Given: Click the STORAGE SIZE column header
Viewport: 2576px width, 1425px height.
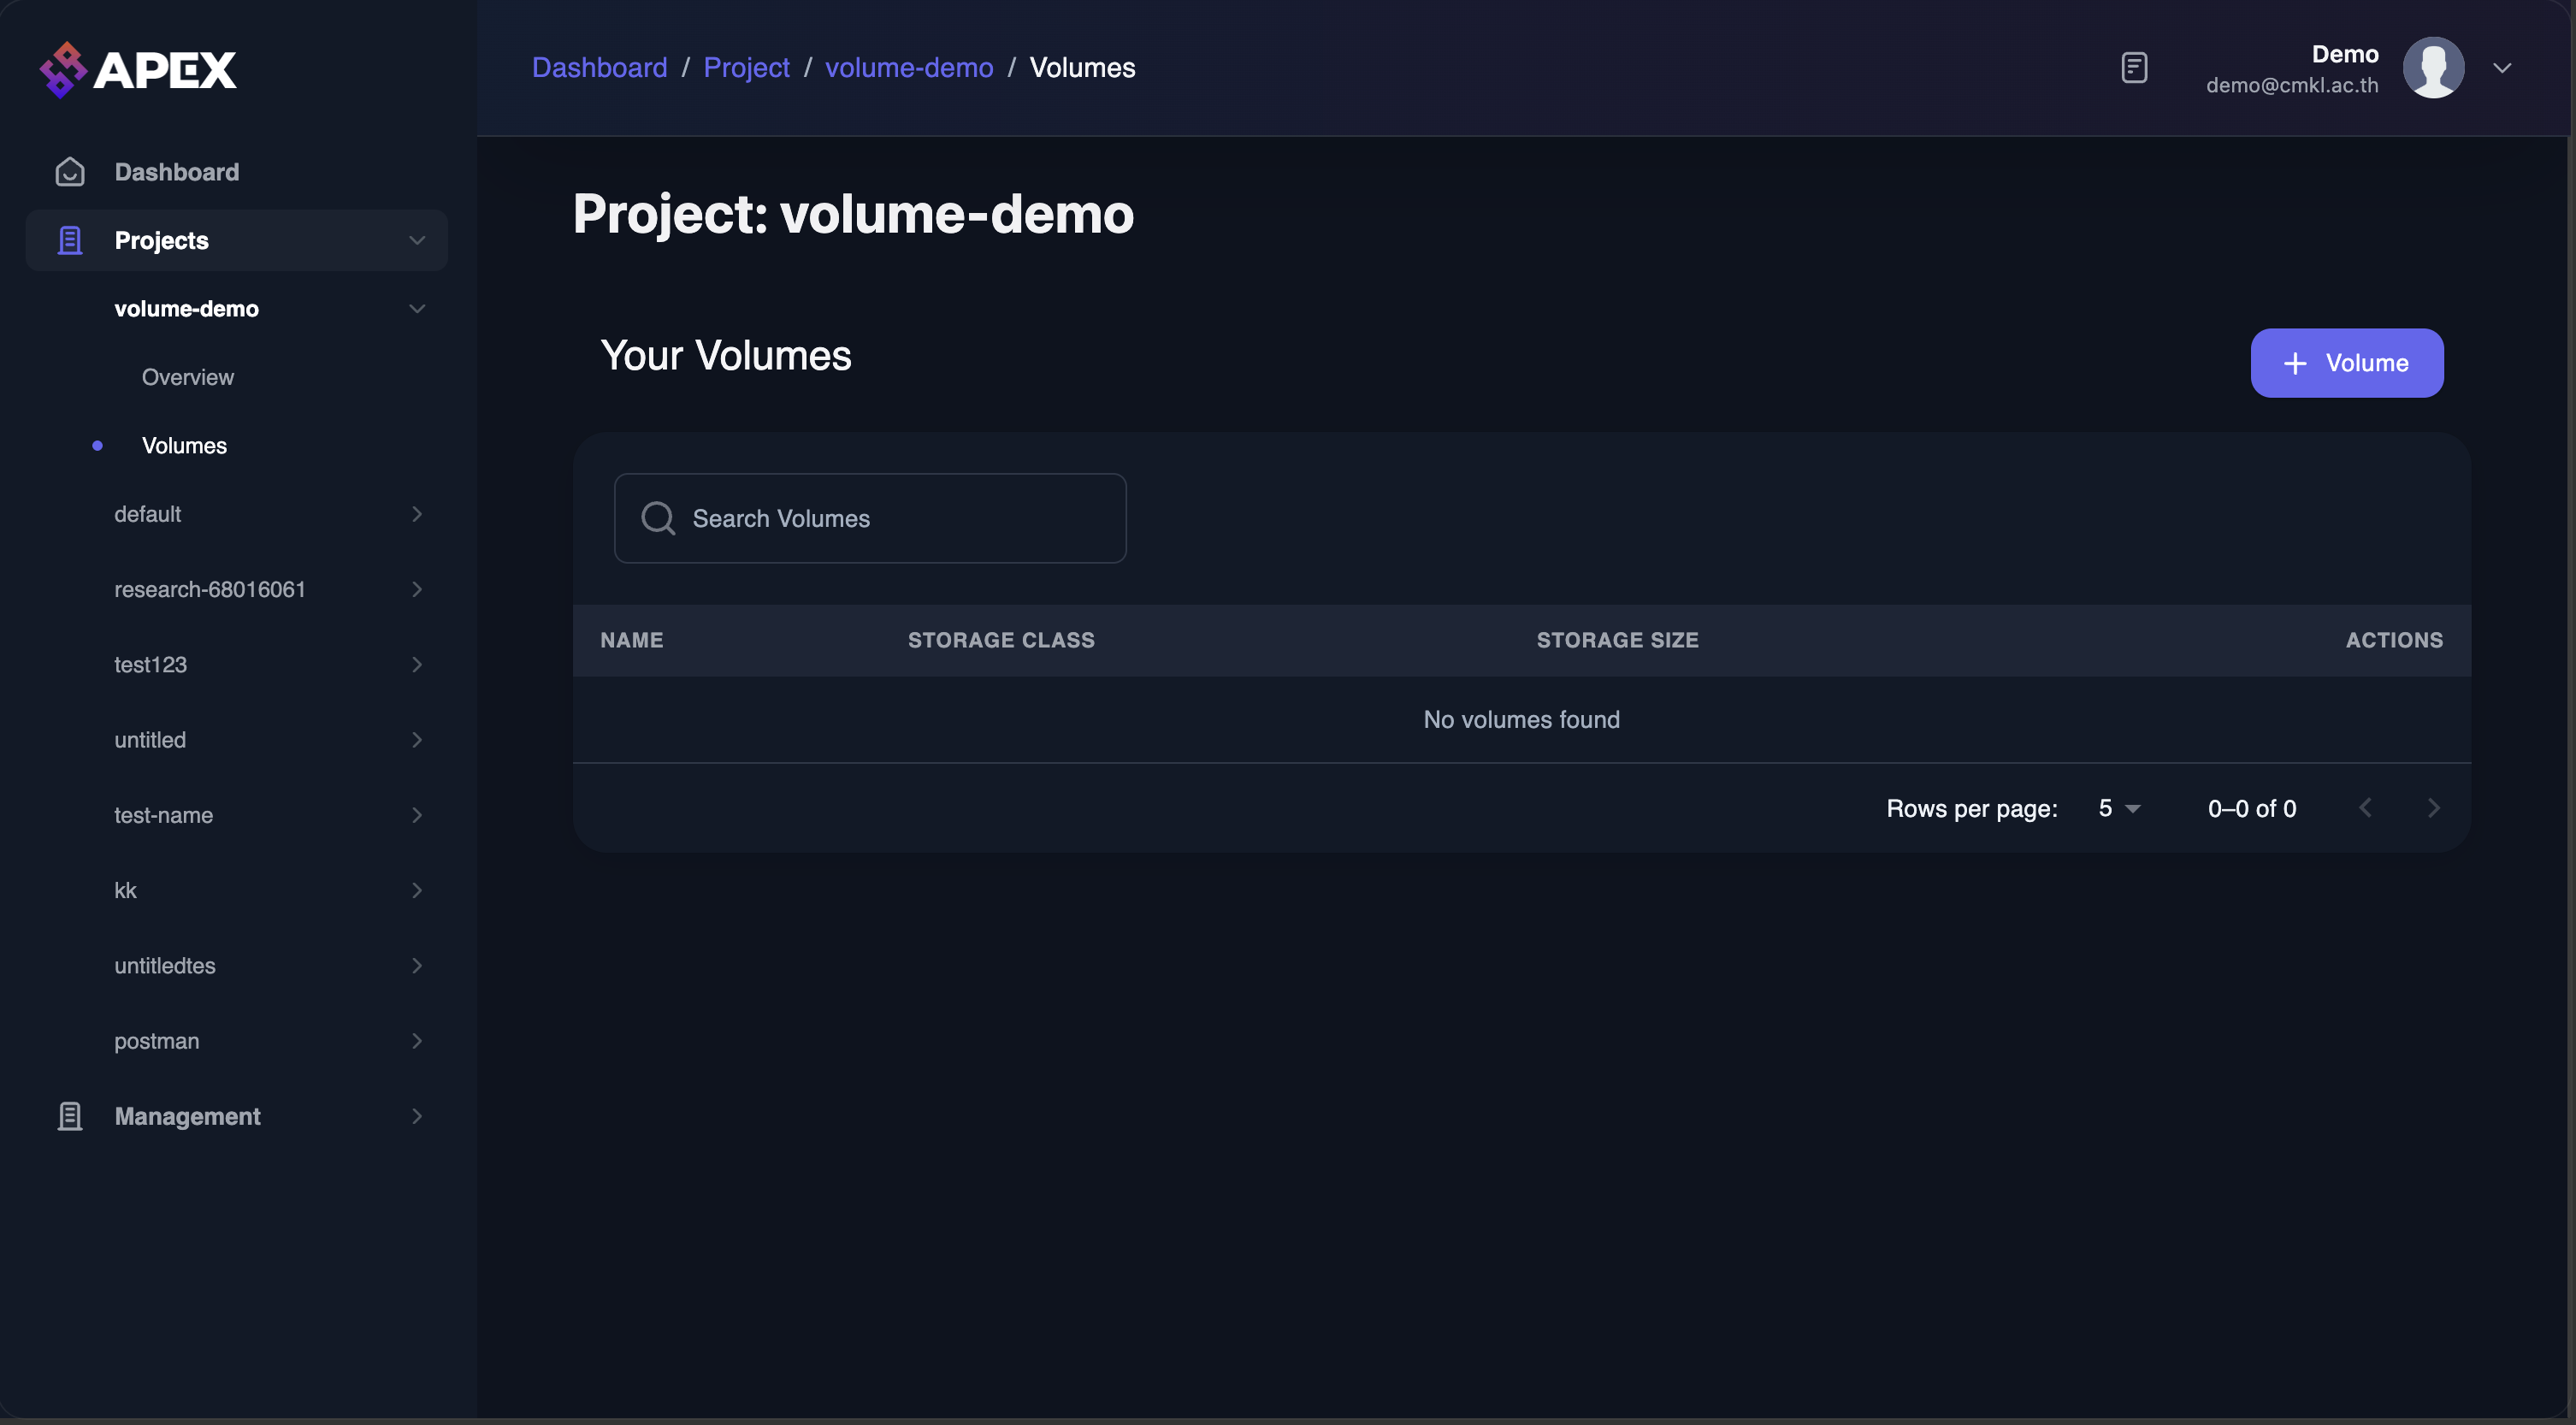Looking at the screenshot, I should [1617, 640].
